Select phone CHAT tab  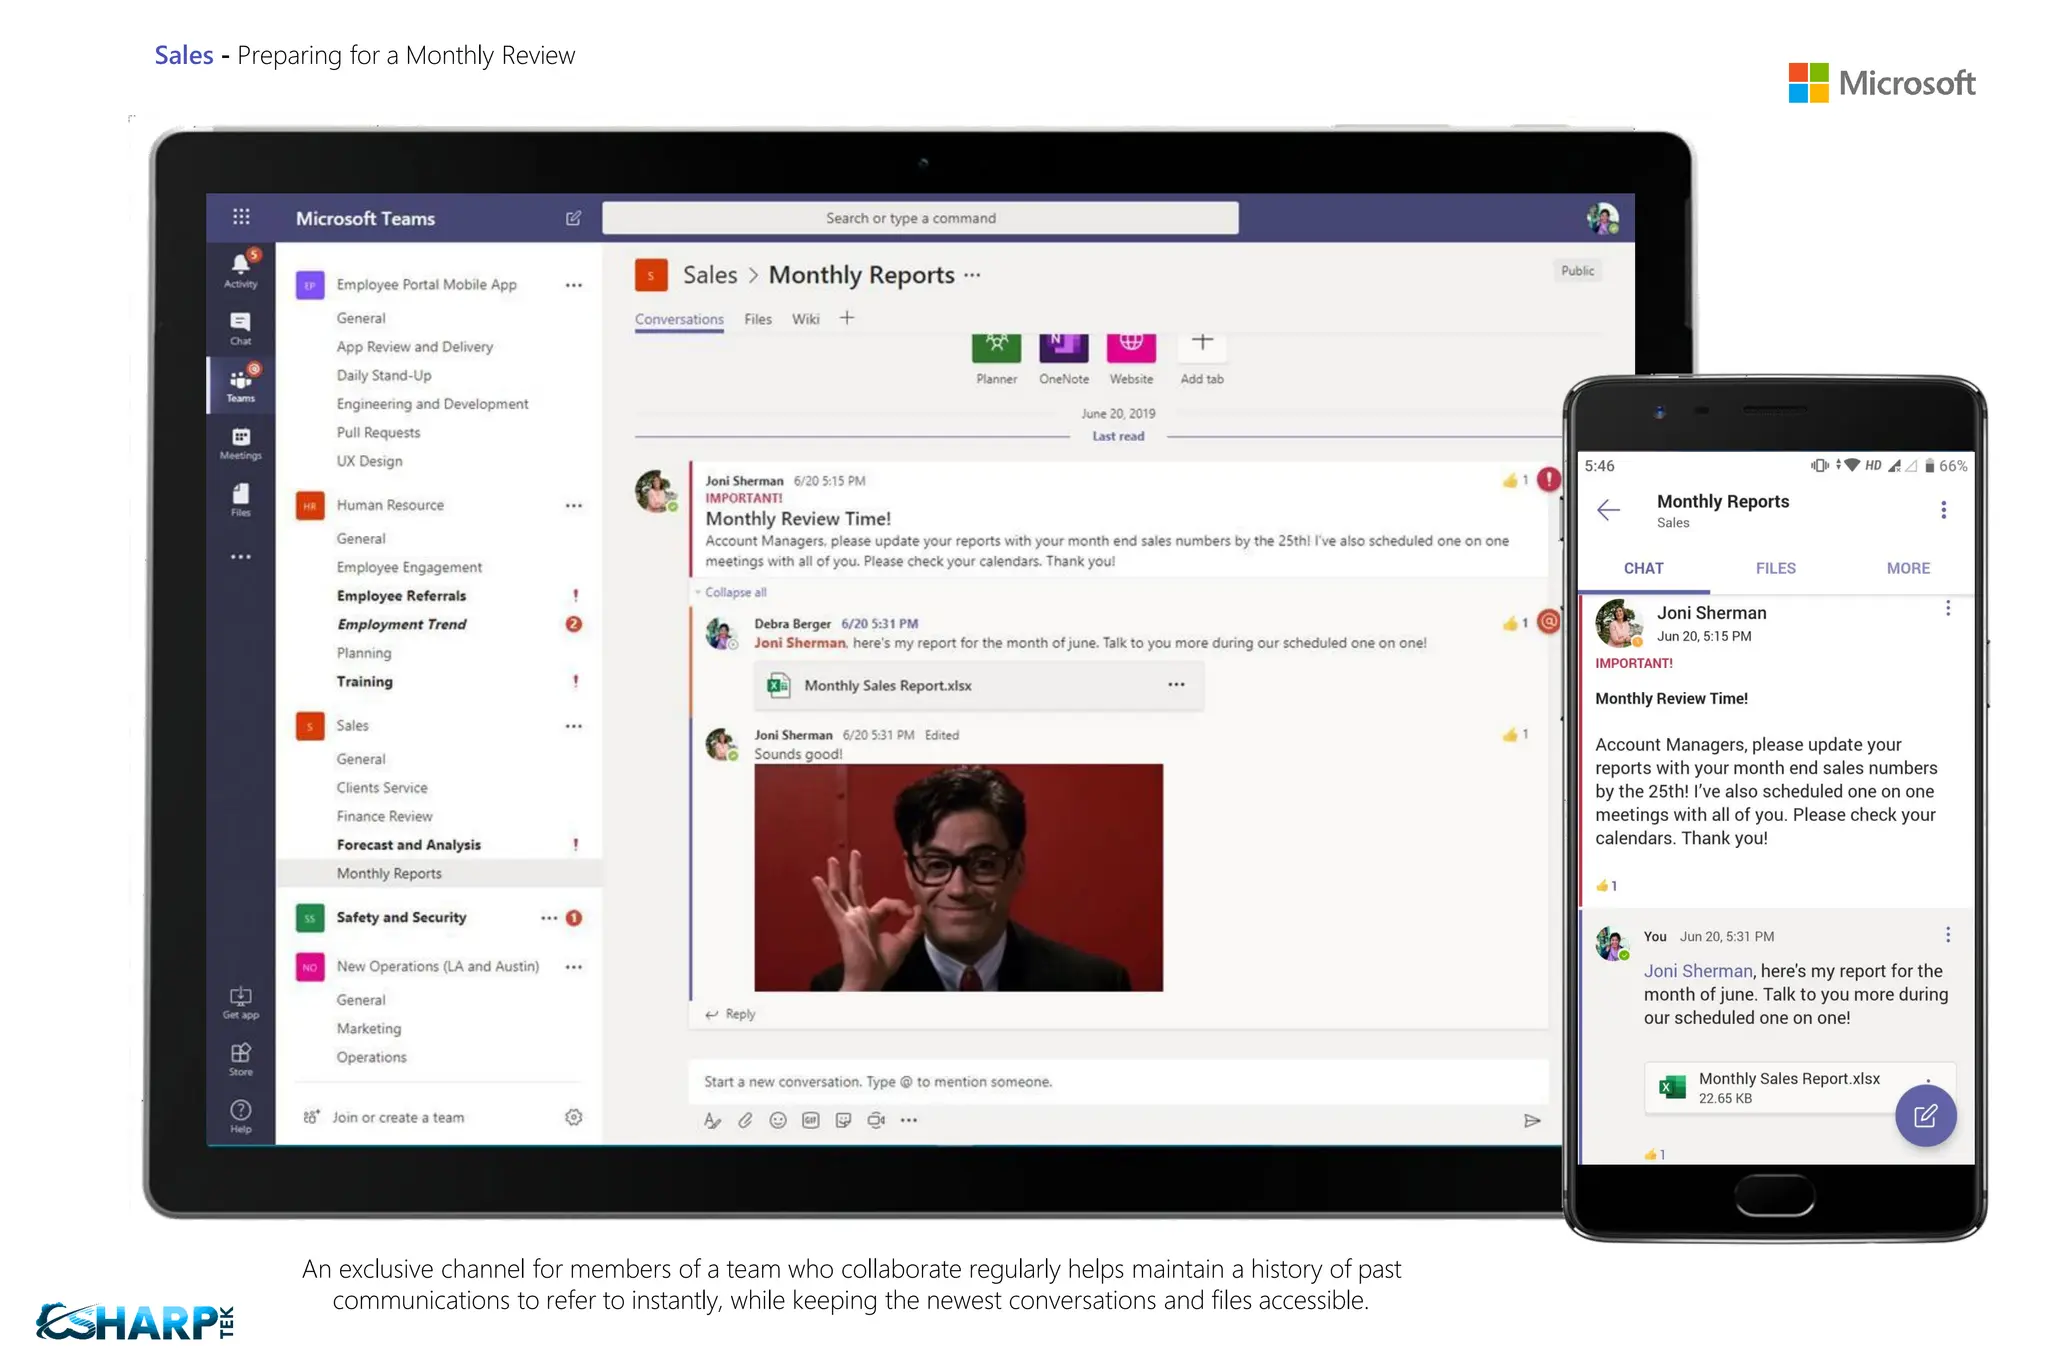(1643, 568)
